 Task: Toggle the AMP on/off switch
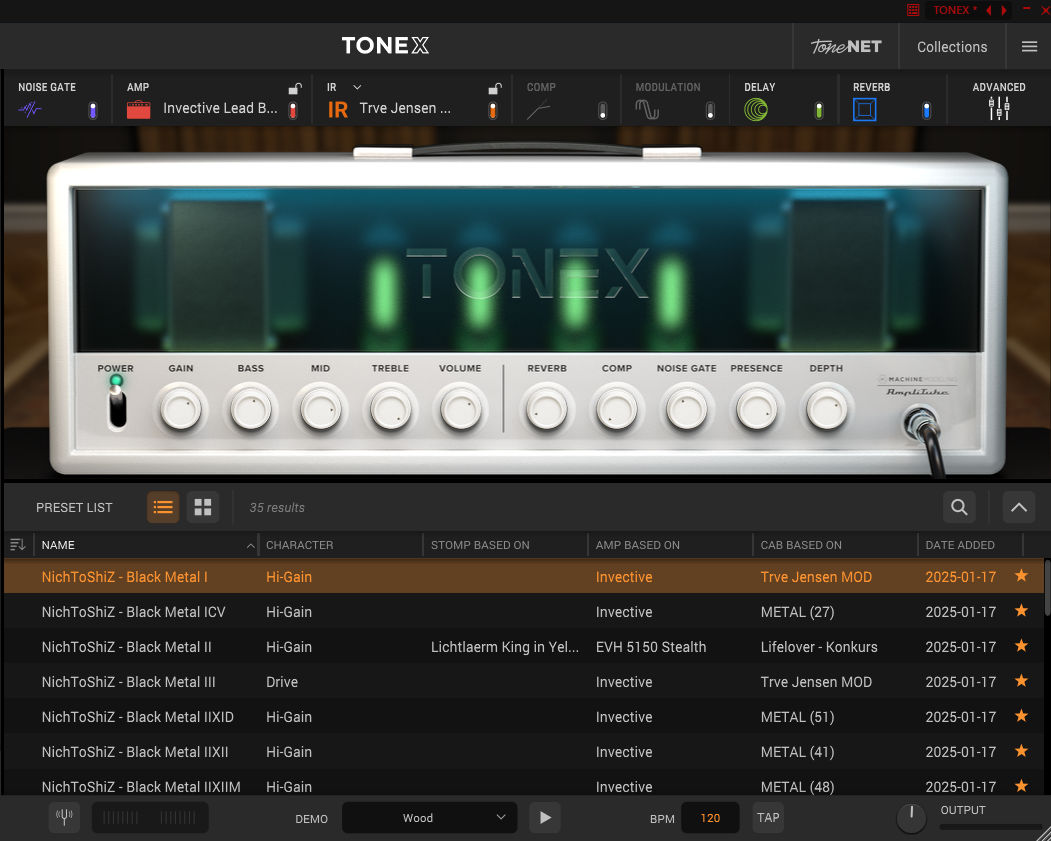(293, 111)
